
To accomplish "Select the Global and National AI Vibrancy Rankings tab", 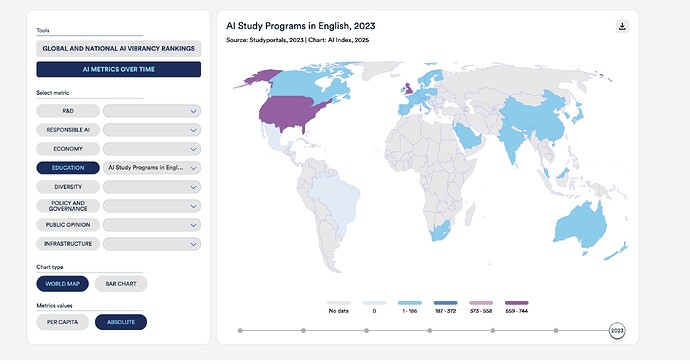I will (x=119, y=48).
